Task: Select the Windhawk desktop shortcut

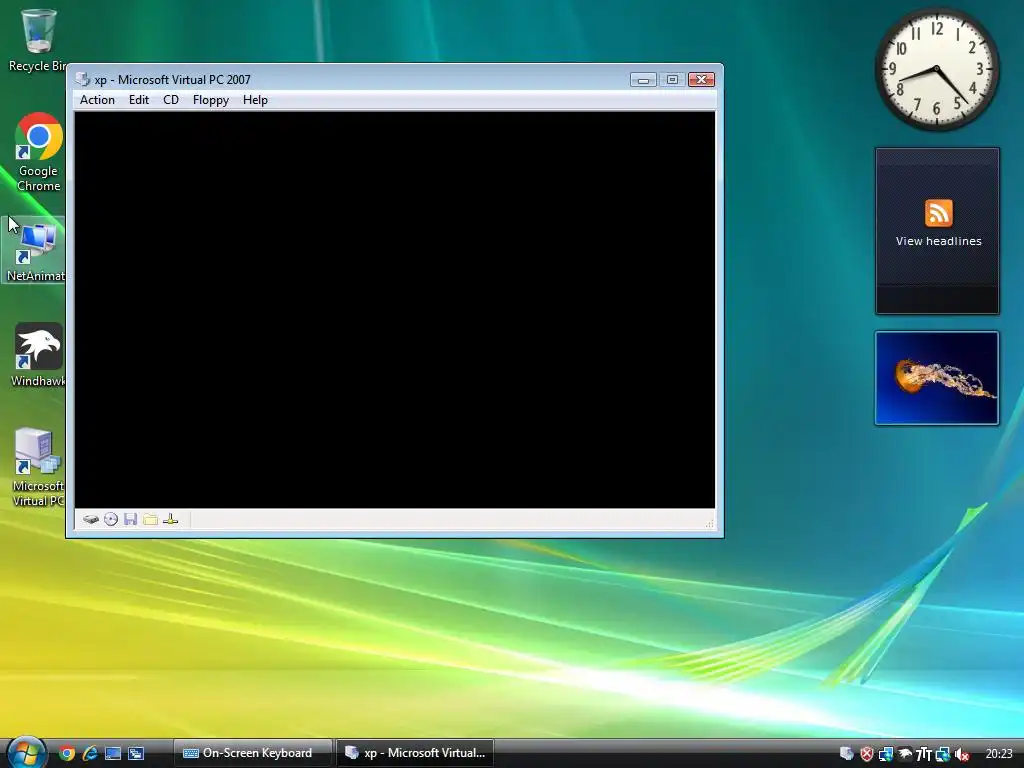Action: point(38,355)
